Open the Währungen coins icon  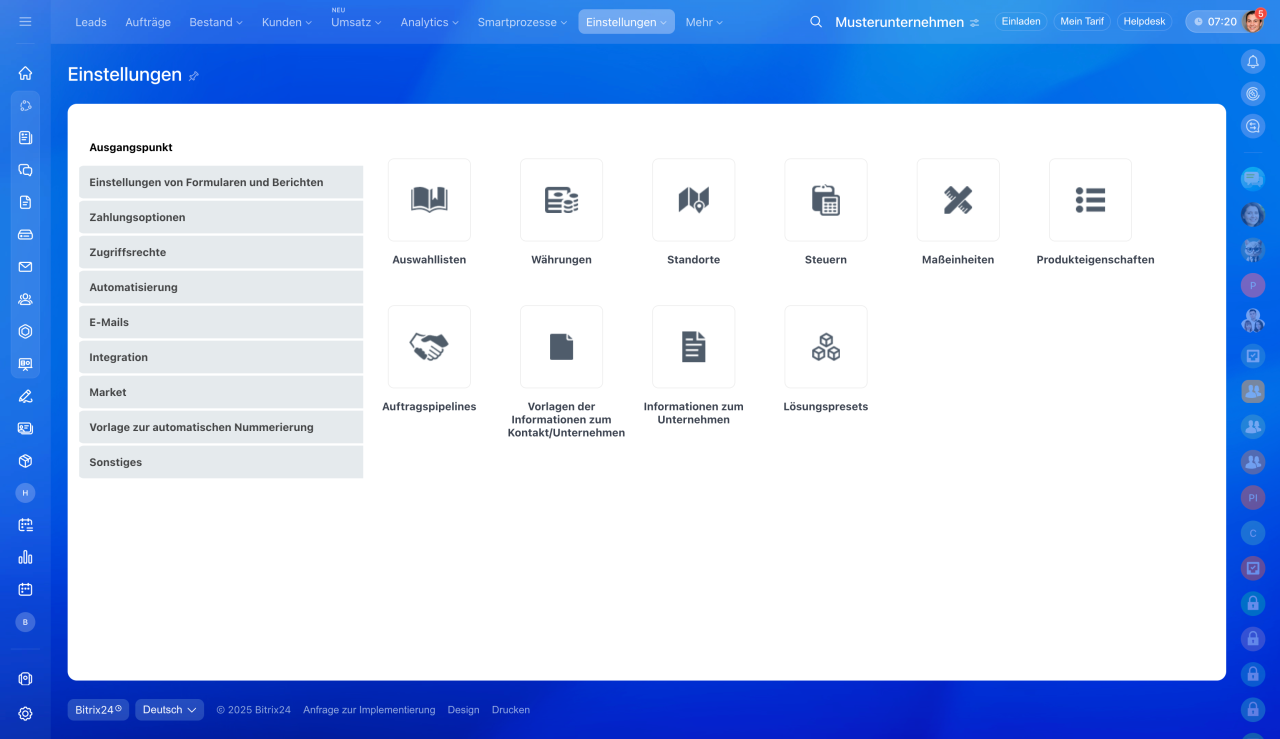click(561, 200)
